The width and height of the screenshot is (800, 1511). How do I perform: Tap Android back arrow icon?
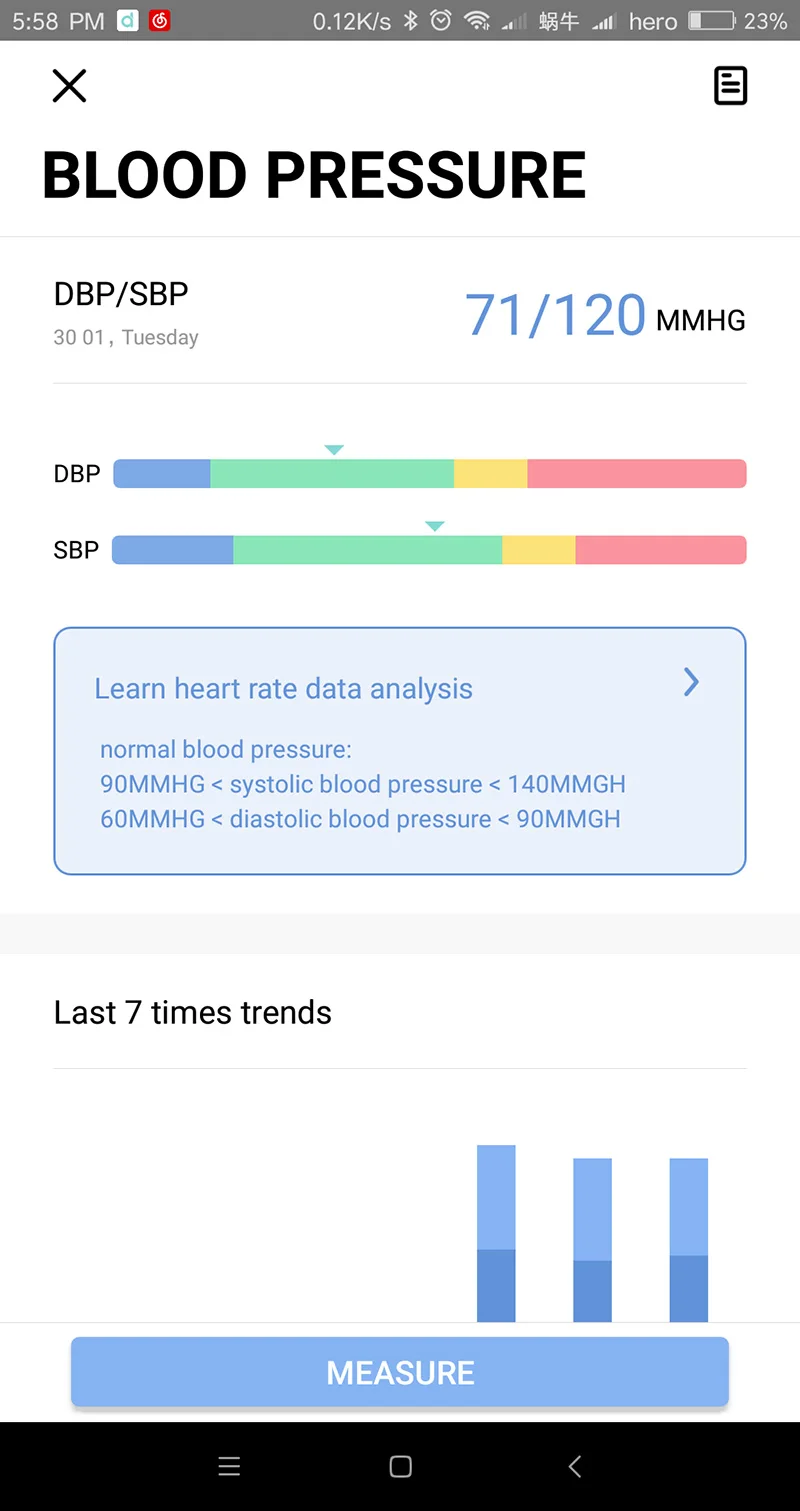click(574, 1467)
